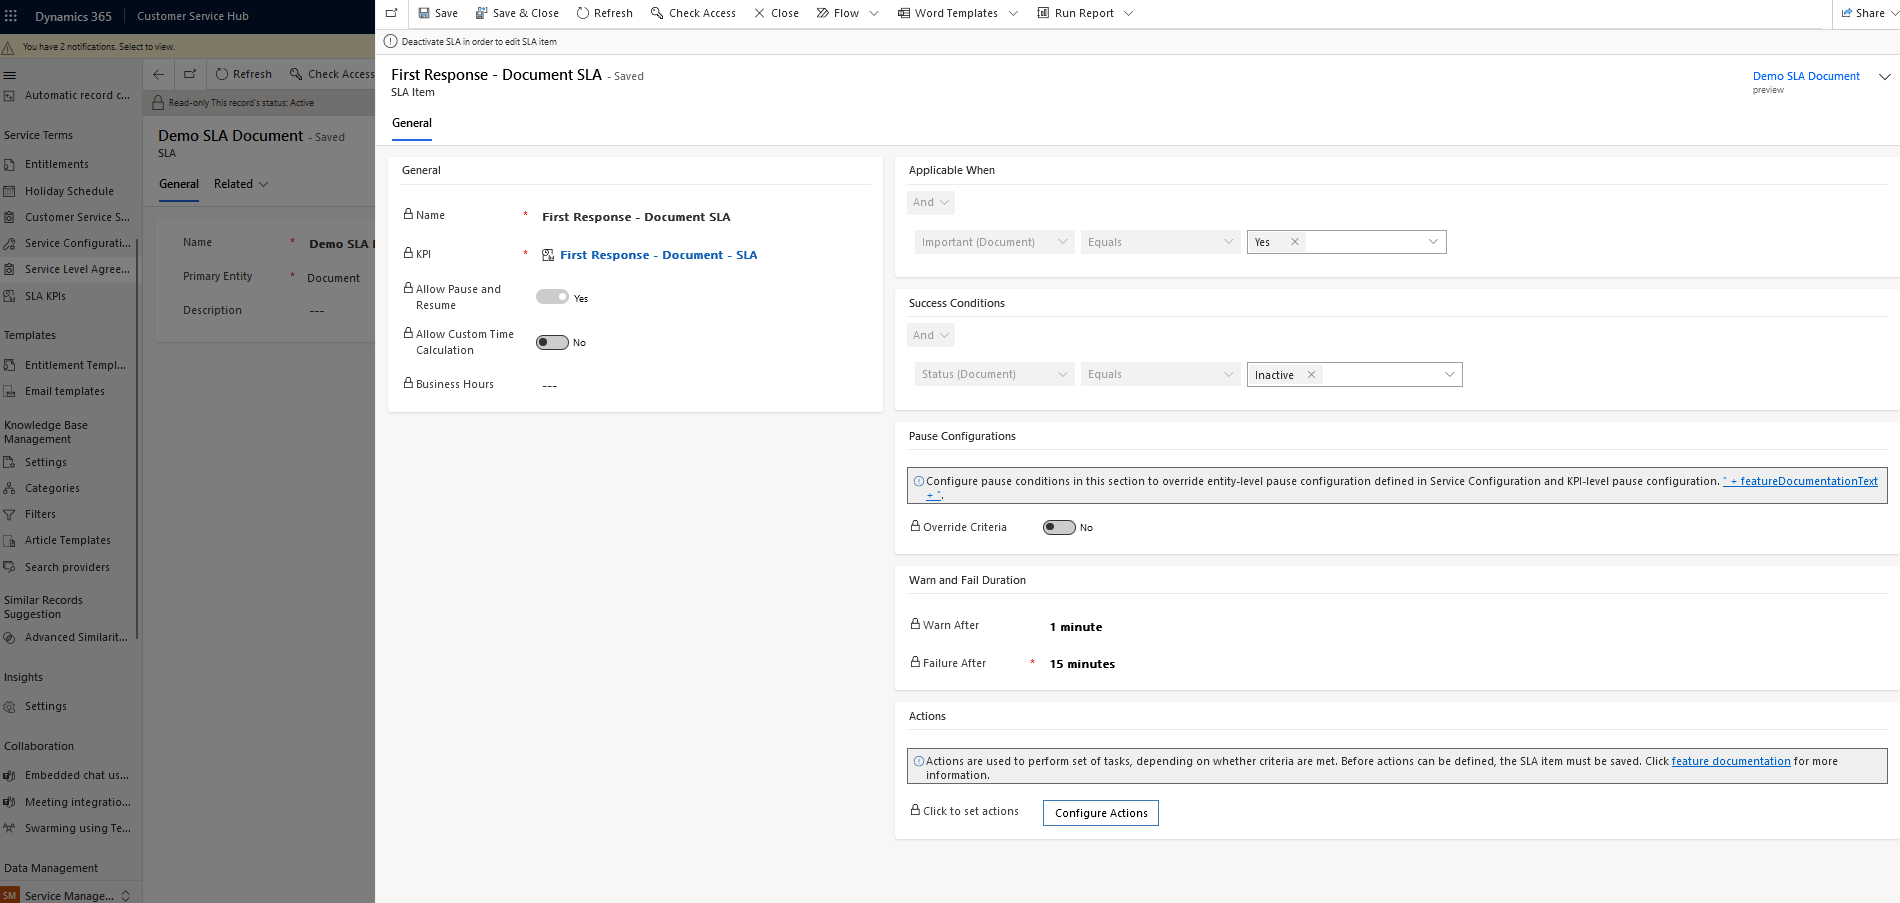
Task: Expand the Yes value dropdown arrow
Action: (1433, 242)
